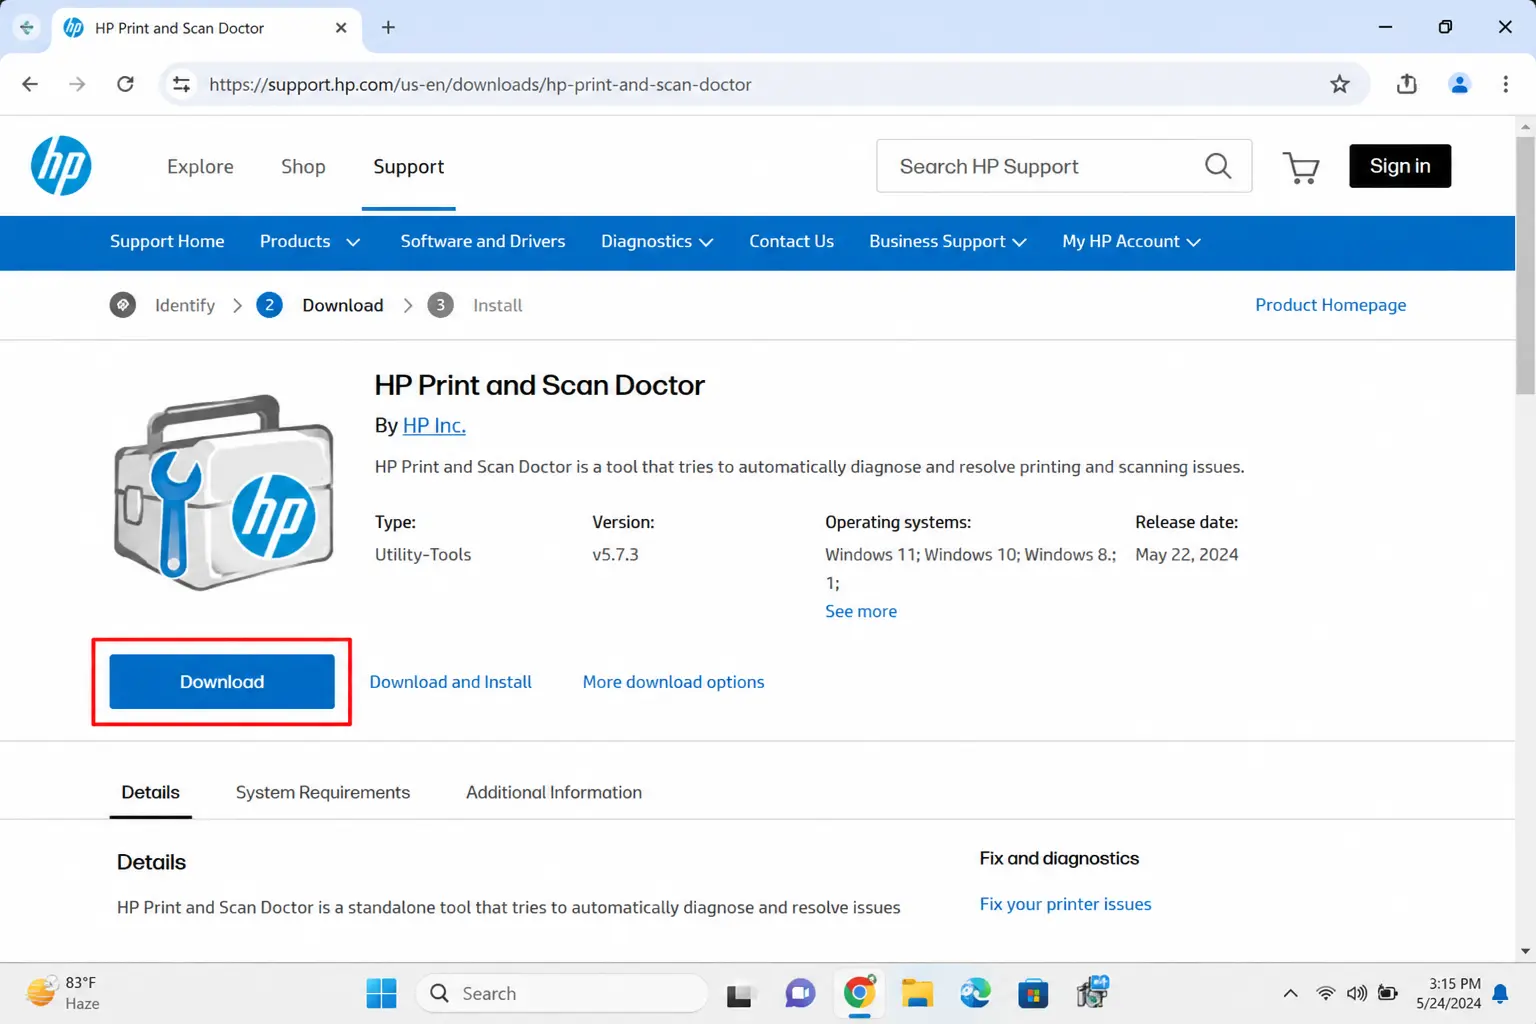Follow the HP Inc. link
The width and height of the screenshot is (1536, 1024).
tap(434, 426)
